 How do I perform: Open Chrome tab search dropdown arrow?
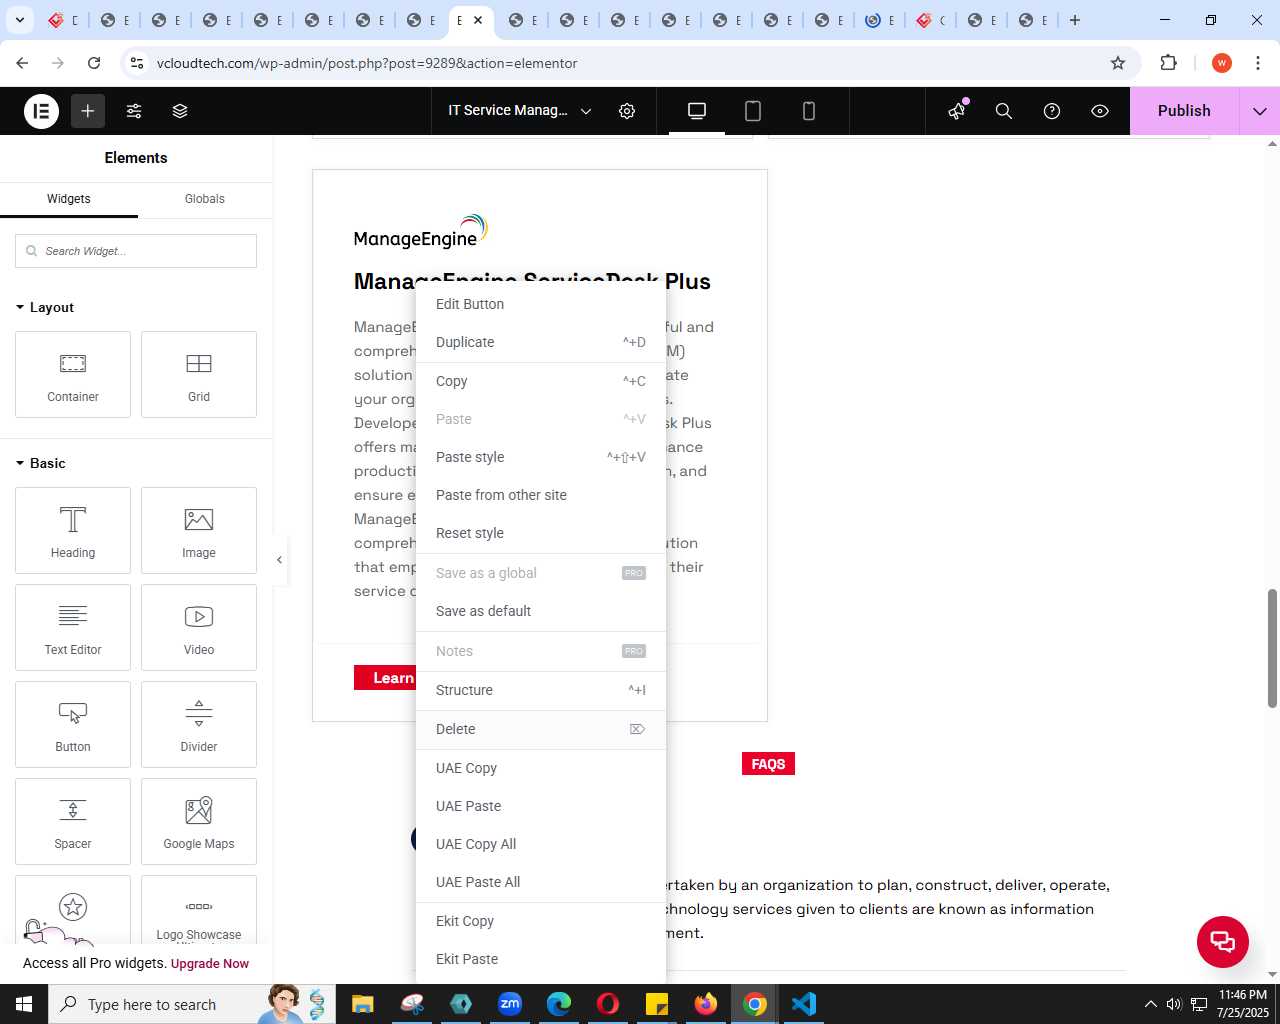point(19,20)
